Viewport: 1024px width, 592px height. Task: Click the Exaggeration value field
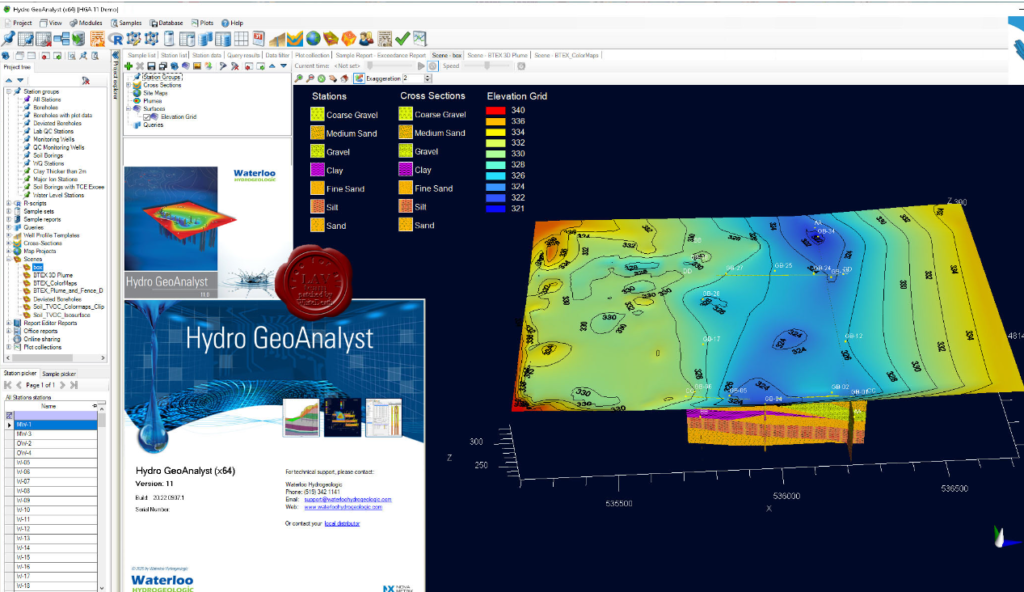(413, 78)
